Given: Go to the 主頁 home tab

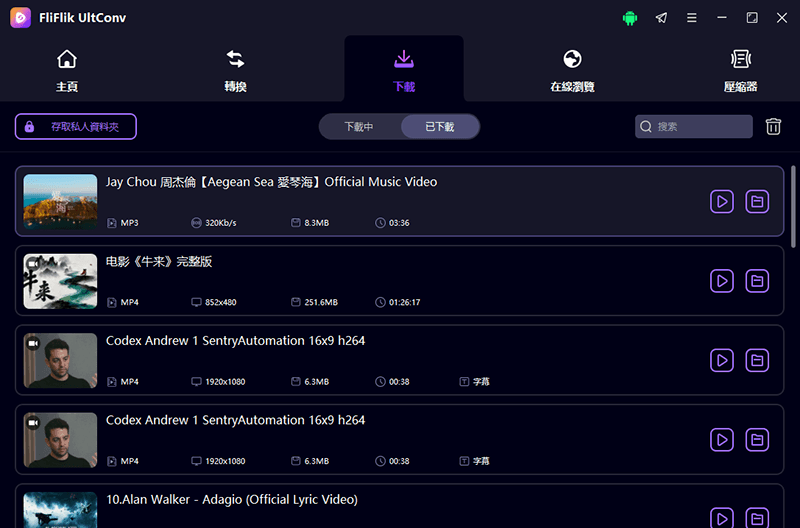Looking at the screenshot, I should point(67,70).
